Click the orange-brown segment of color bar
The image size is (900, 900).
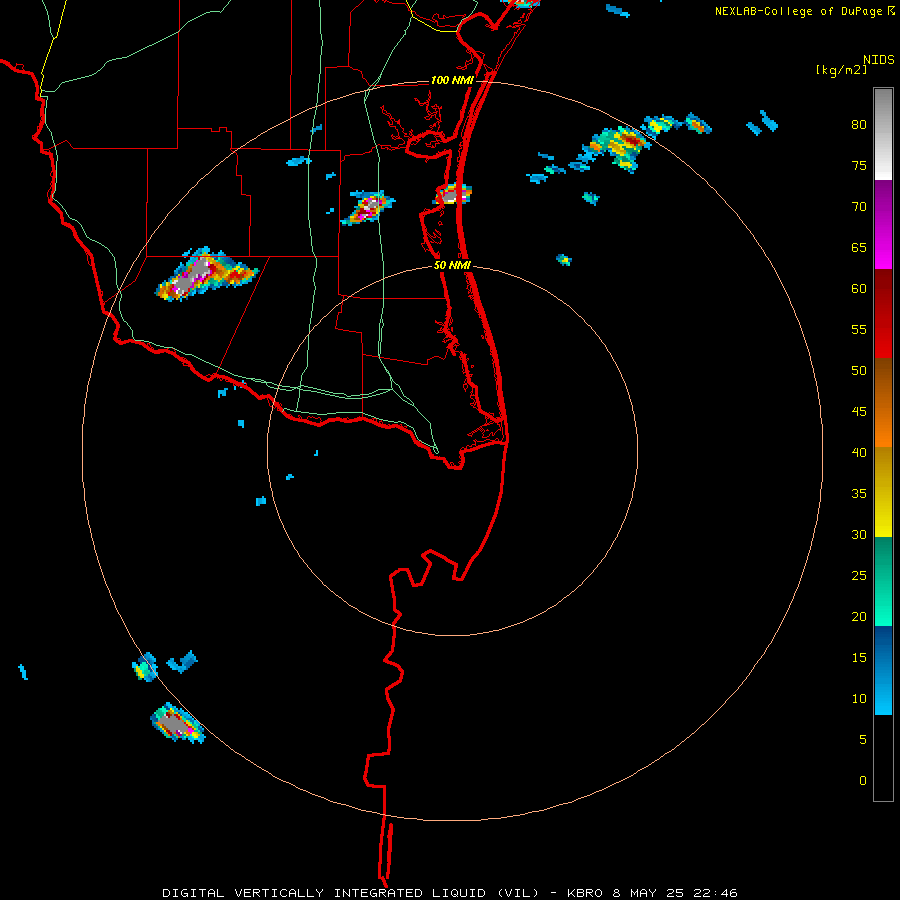coord(883,402)
